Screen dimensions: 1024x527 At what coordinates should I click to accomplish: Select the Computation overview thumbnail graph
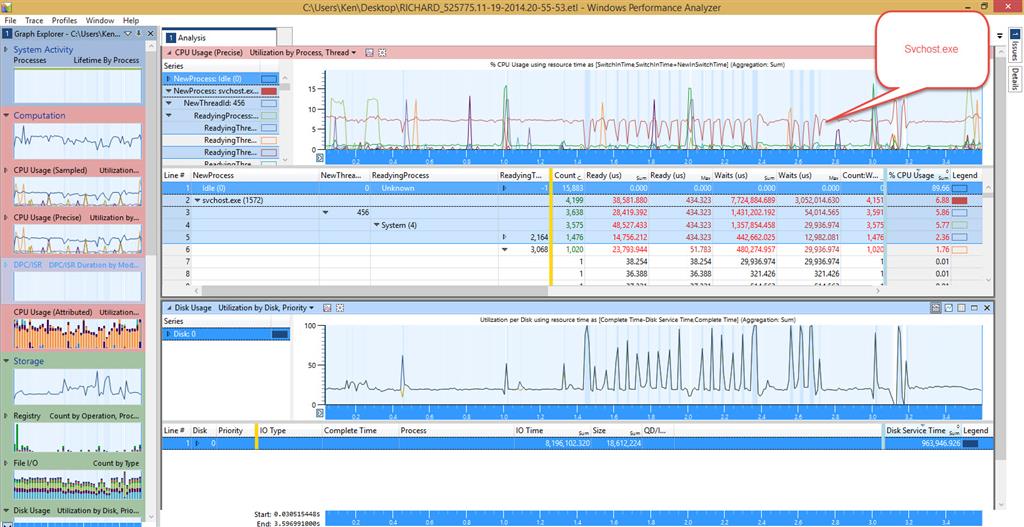(x=77, y=140)
